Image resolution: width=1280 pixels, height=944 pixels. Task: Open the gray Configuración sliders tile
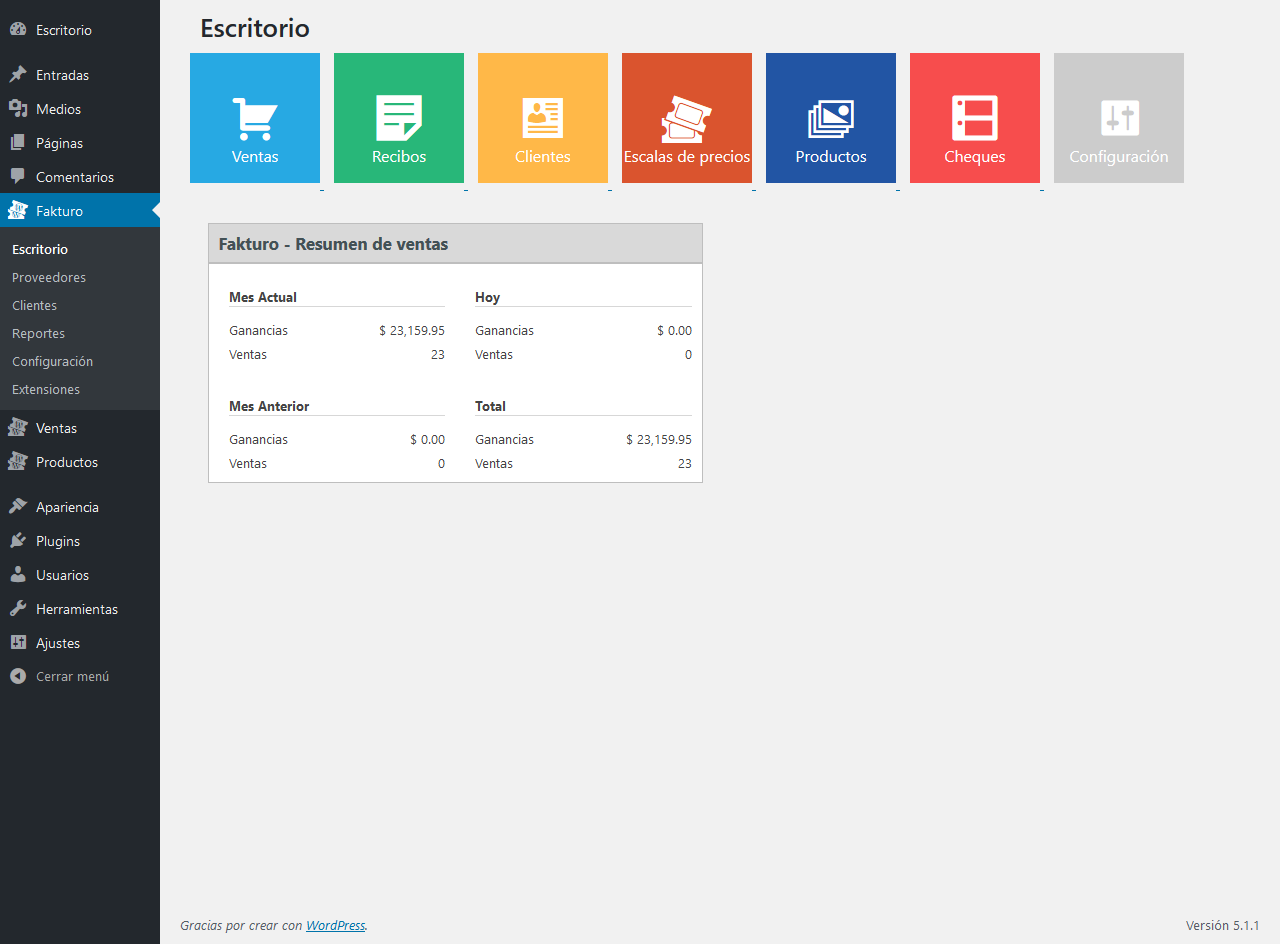pyautogui.click(x=1119, y=118)
